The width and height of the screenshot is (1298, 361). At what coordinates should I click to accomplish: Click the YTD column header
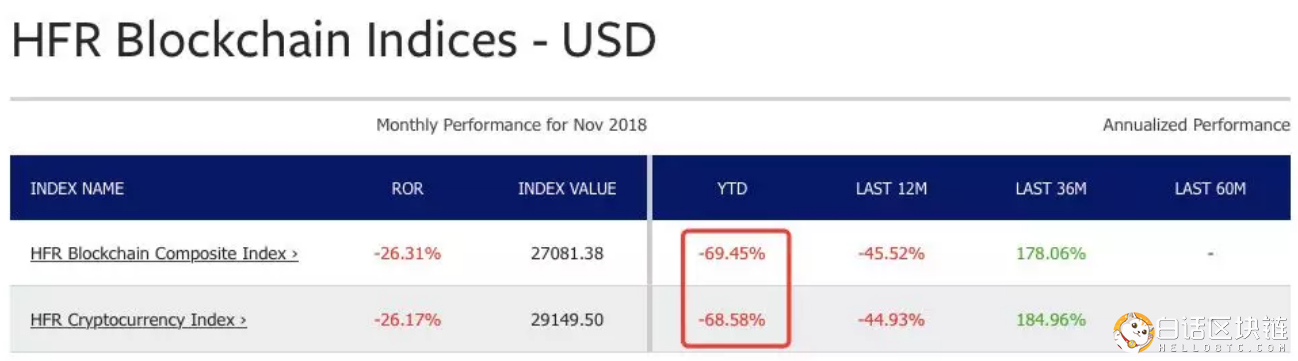(x=732, y=188)
